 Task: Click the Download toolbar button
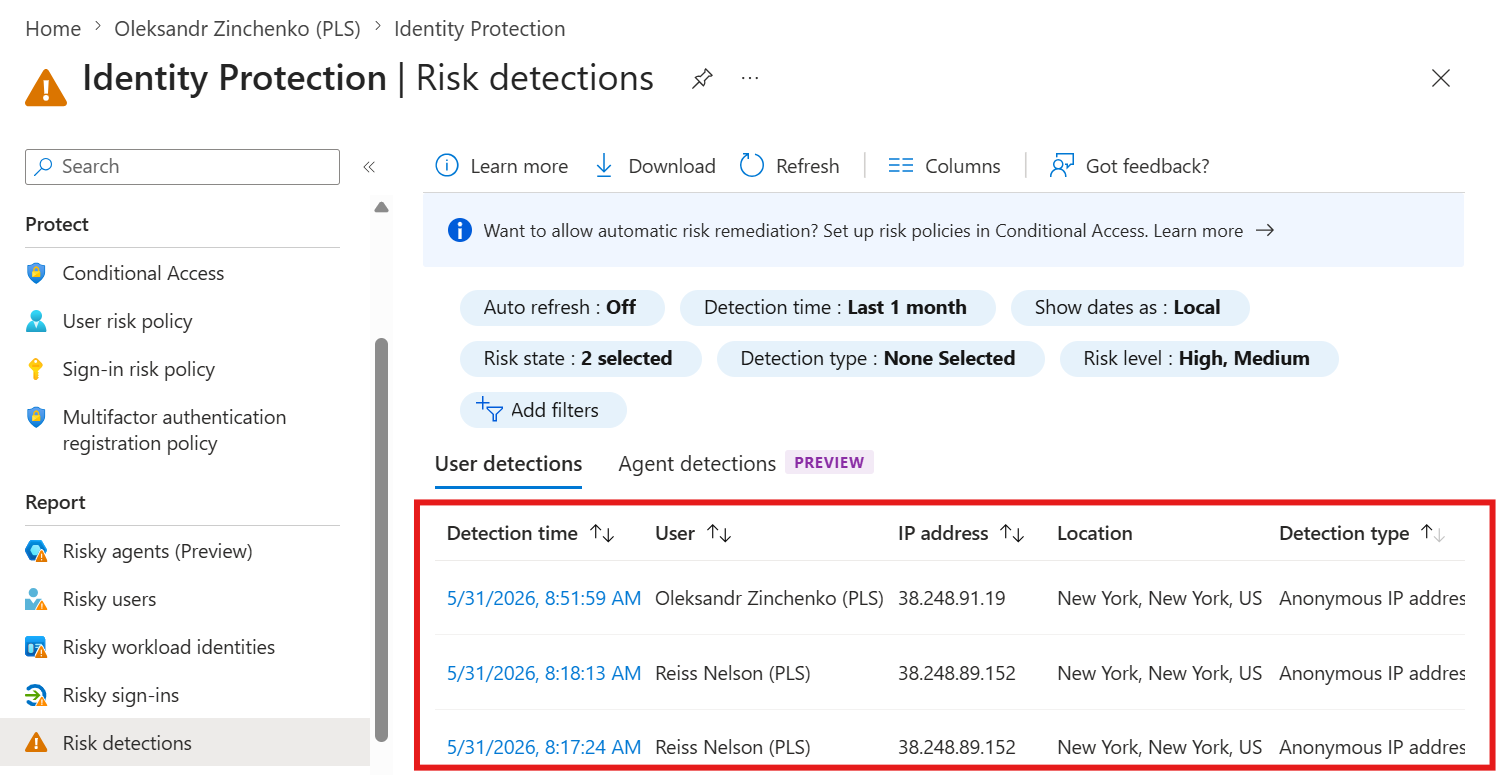coord(655,166)
